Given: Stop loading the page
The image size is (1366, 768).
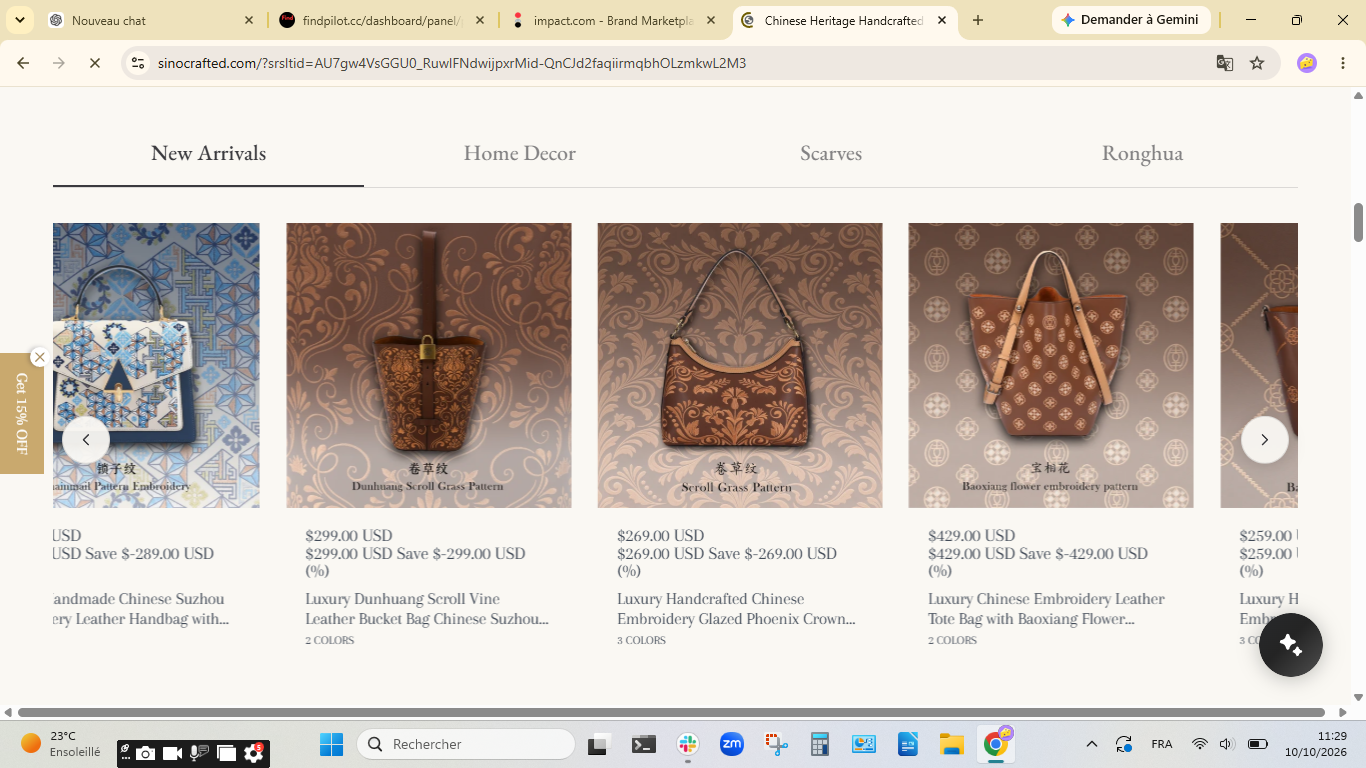Looking at the screenshot, I should click(94, 63).
